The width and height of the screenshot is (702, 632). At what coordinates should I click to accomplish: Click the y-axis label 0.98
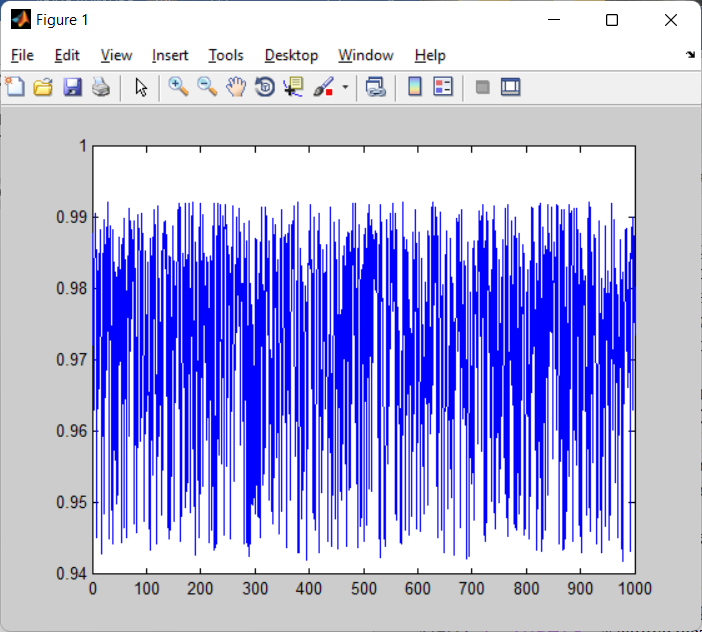click(x=71, y=288)
